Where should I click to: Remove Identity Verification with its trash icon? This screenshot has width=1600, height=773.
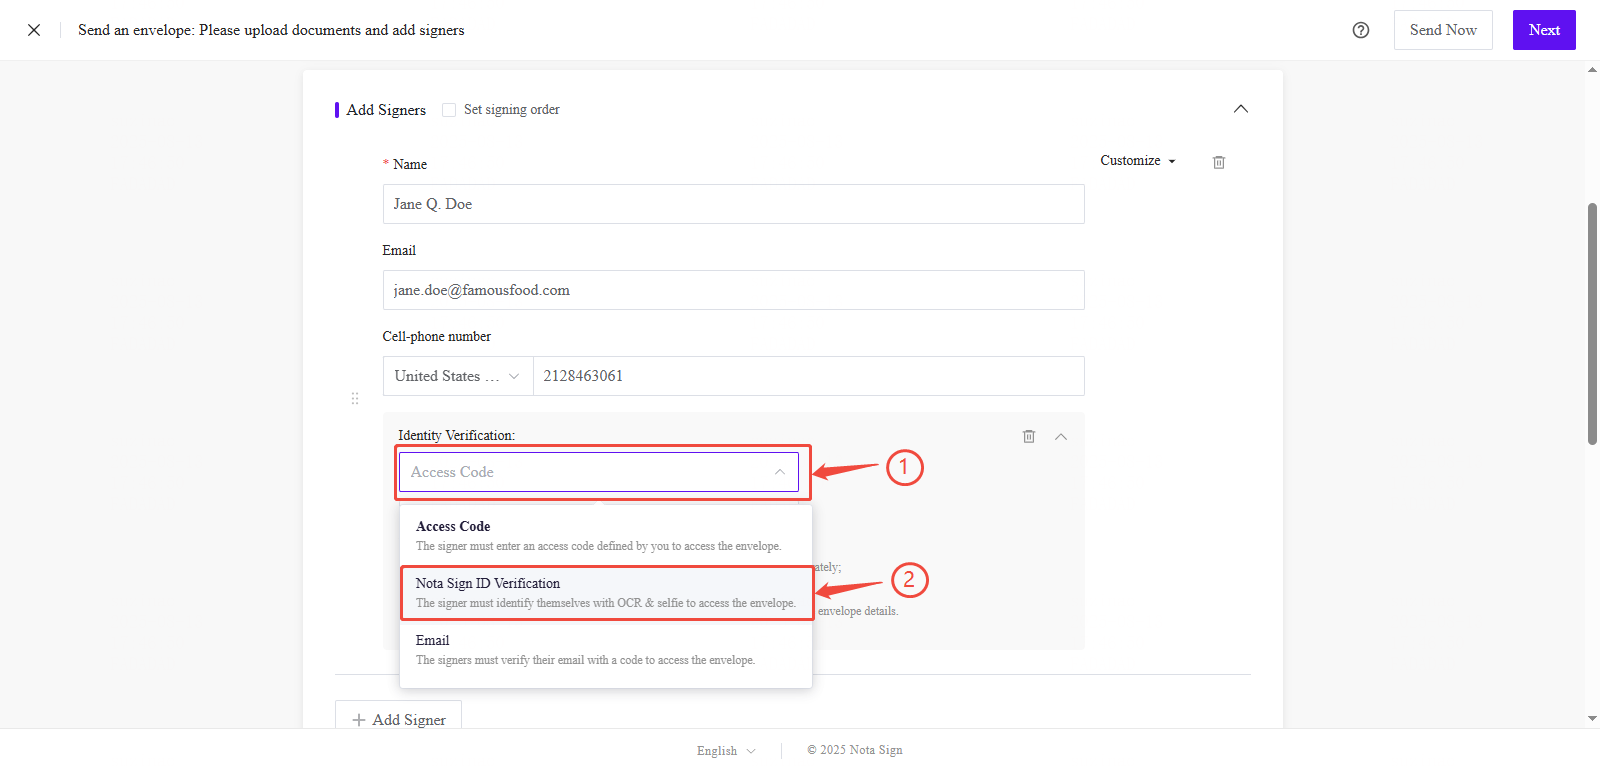pyautogui.click(x=1028, y=436)
